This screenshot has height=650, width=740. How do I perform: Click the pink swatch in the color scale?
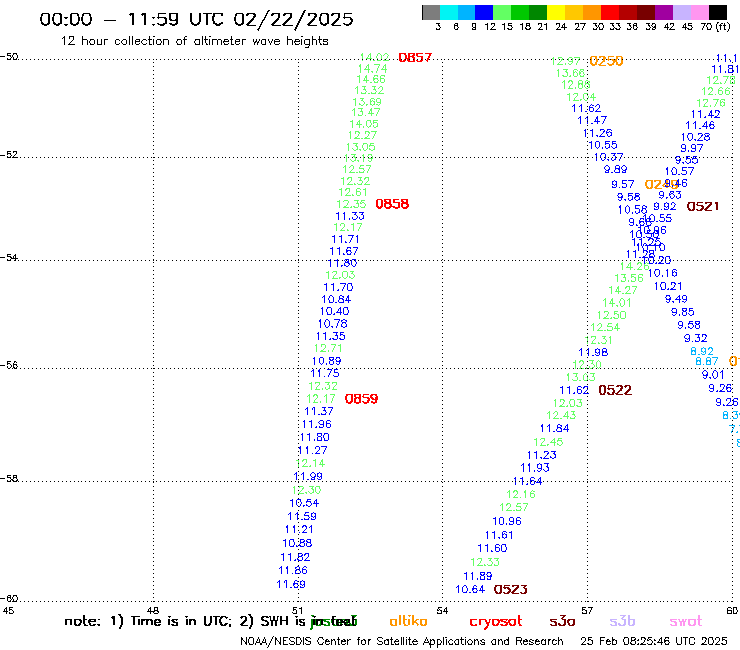tap(699, 12)
